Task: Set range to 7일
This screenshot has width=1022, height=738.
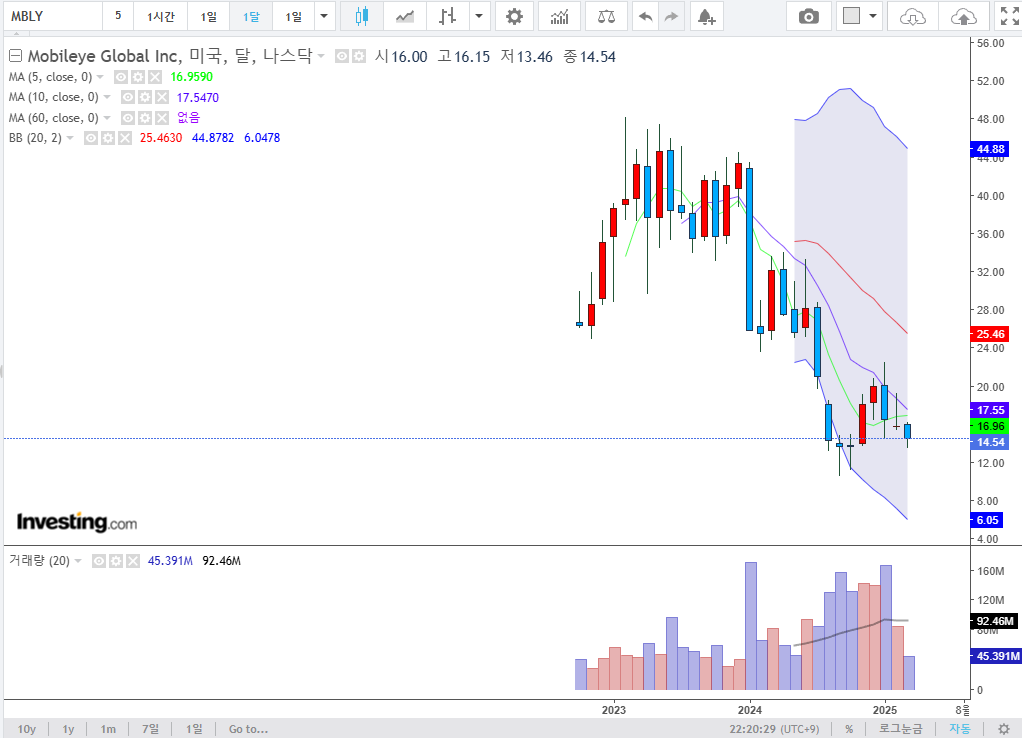Action: (151, 729)
